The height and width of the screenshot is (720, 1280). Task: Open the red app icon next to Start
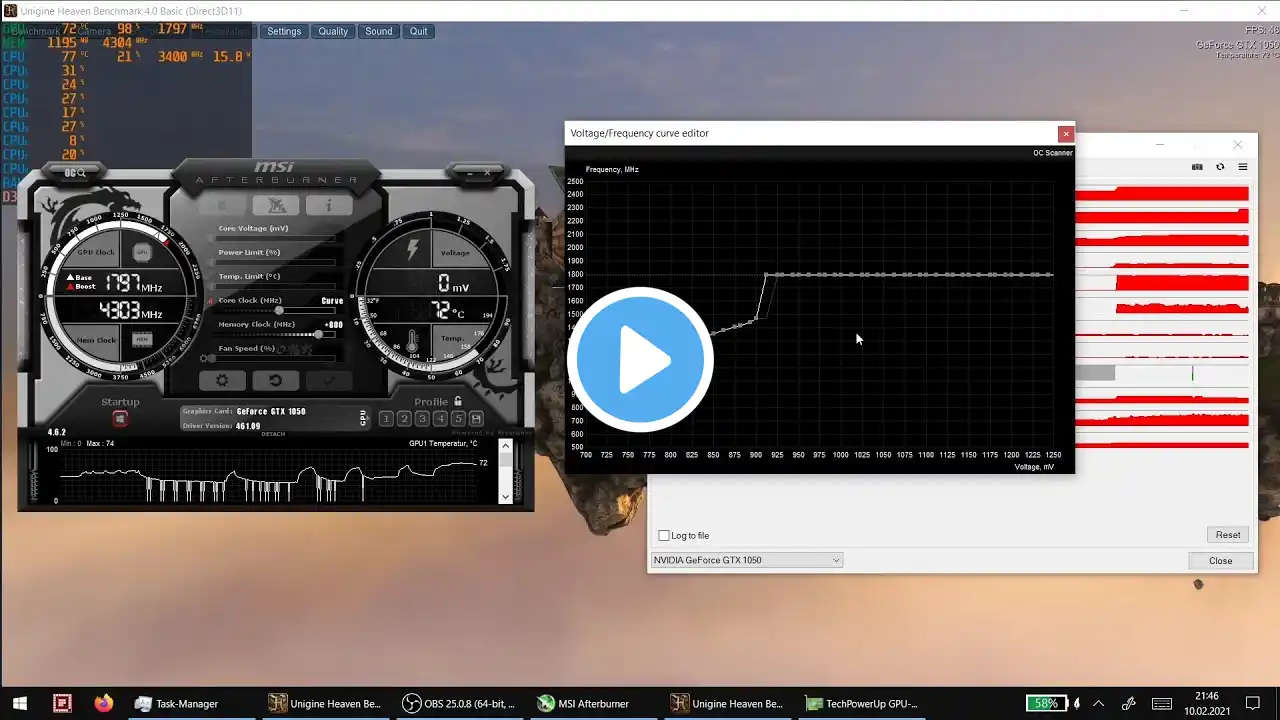[x=62, y=703]
